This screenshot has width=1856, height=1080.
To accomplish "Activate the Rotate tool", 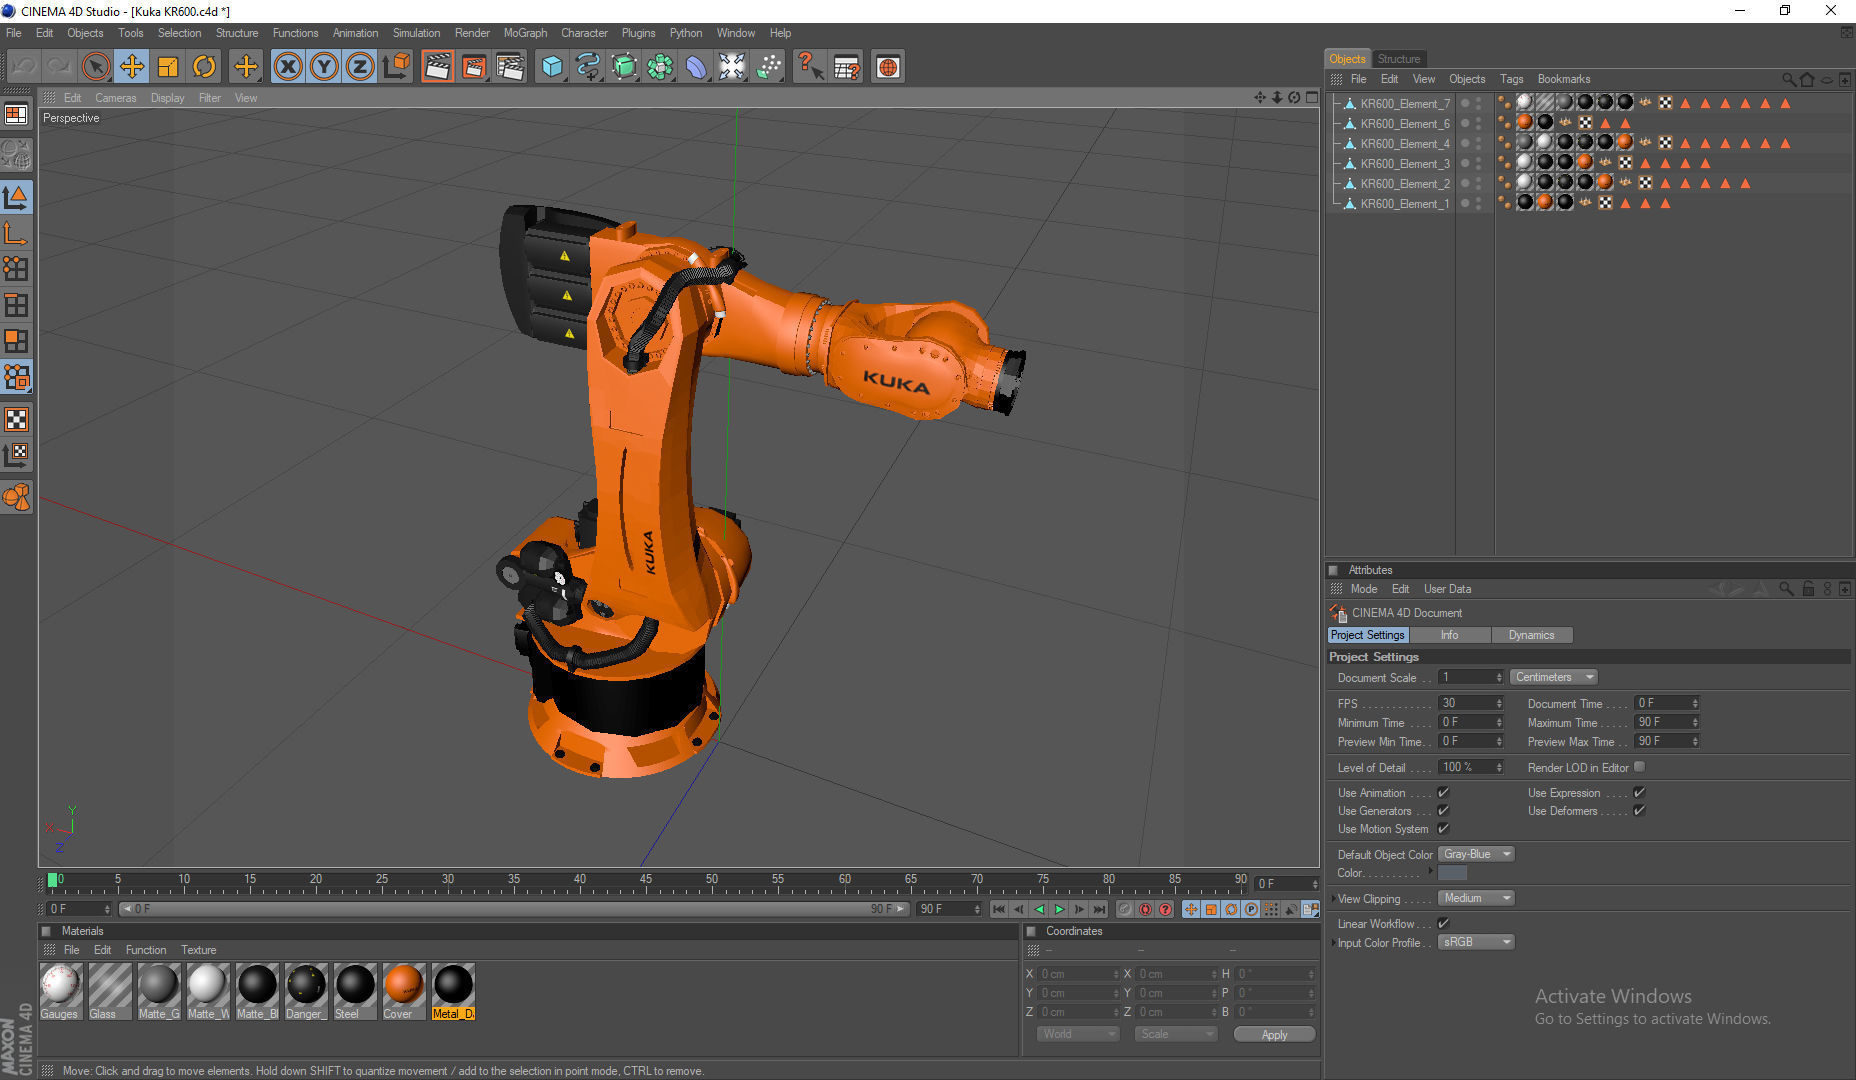I will (204, 67).
